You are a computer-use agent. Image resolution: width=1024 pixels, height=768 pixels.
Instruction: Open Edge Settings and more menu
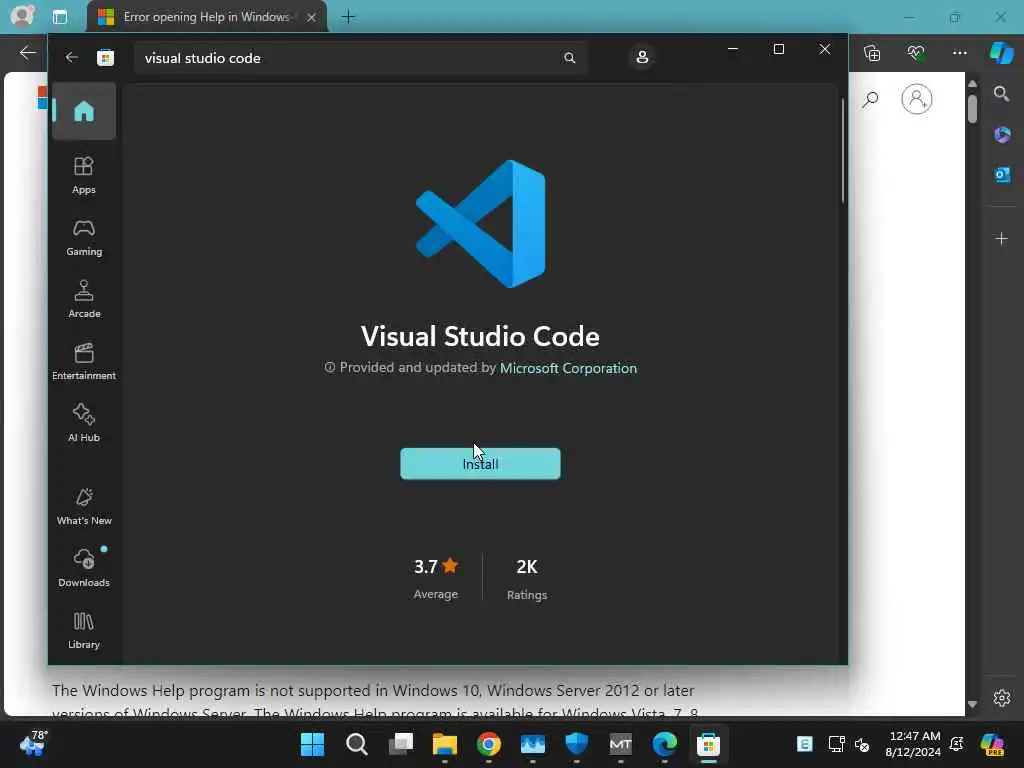pos(959,53)
